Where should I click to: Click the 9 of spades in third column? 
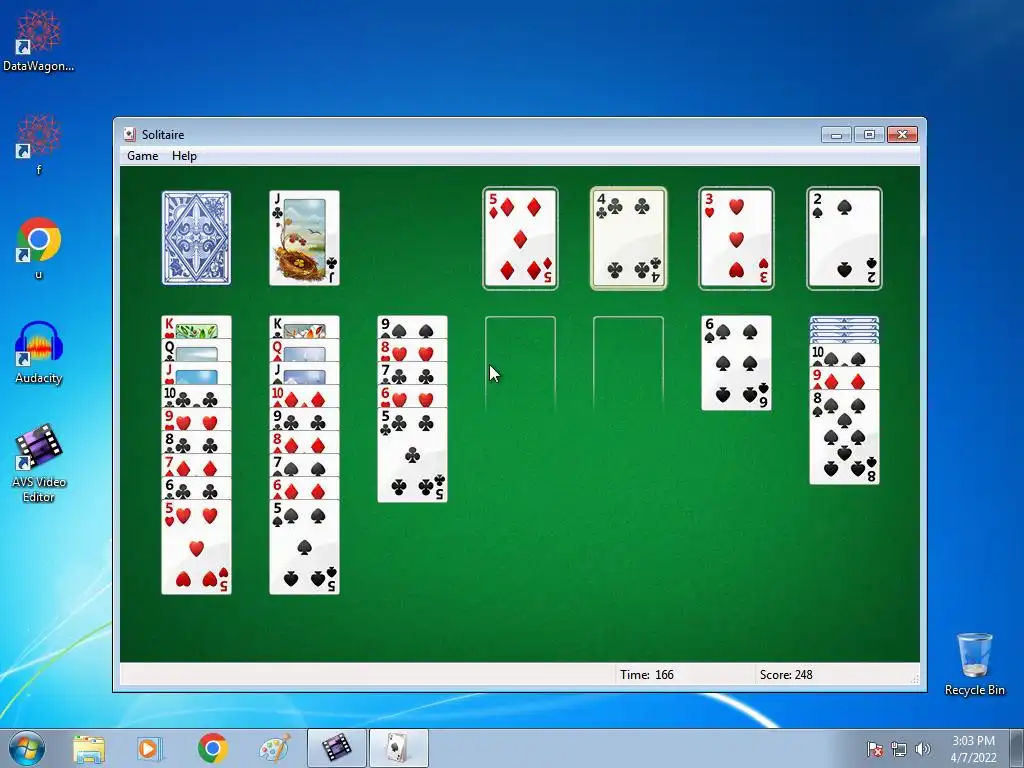coord(412,327)
